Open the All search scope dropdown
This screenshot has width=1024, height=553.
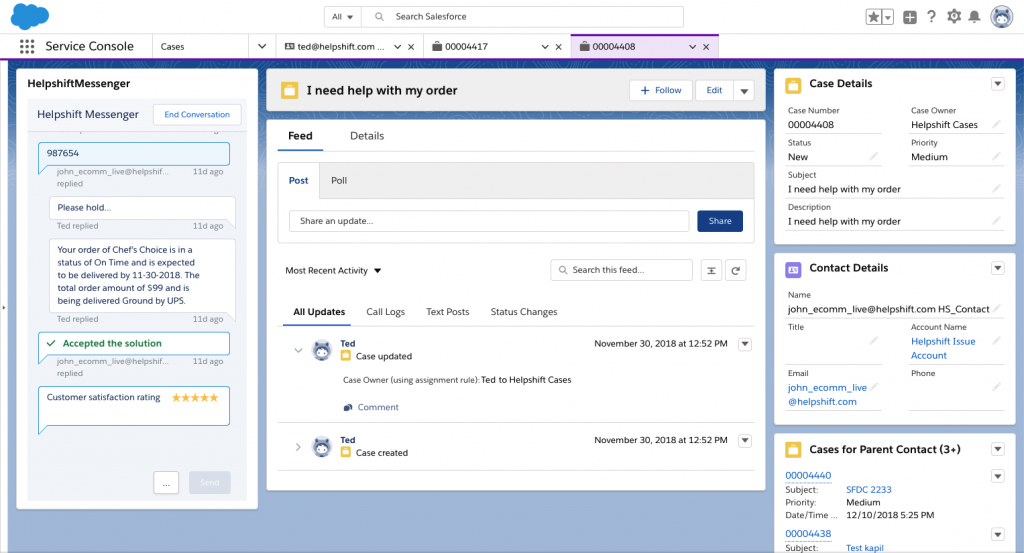[x=342, y=16]
